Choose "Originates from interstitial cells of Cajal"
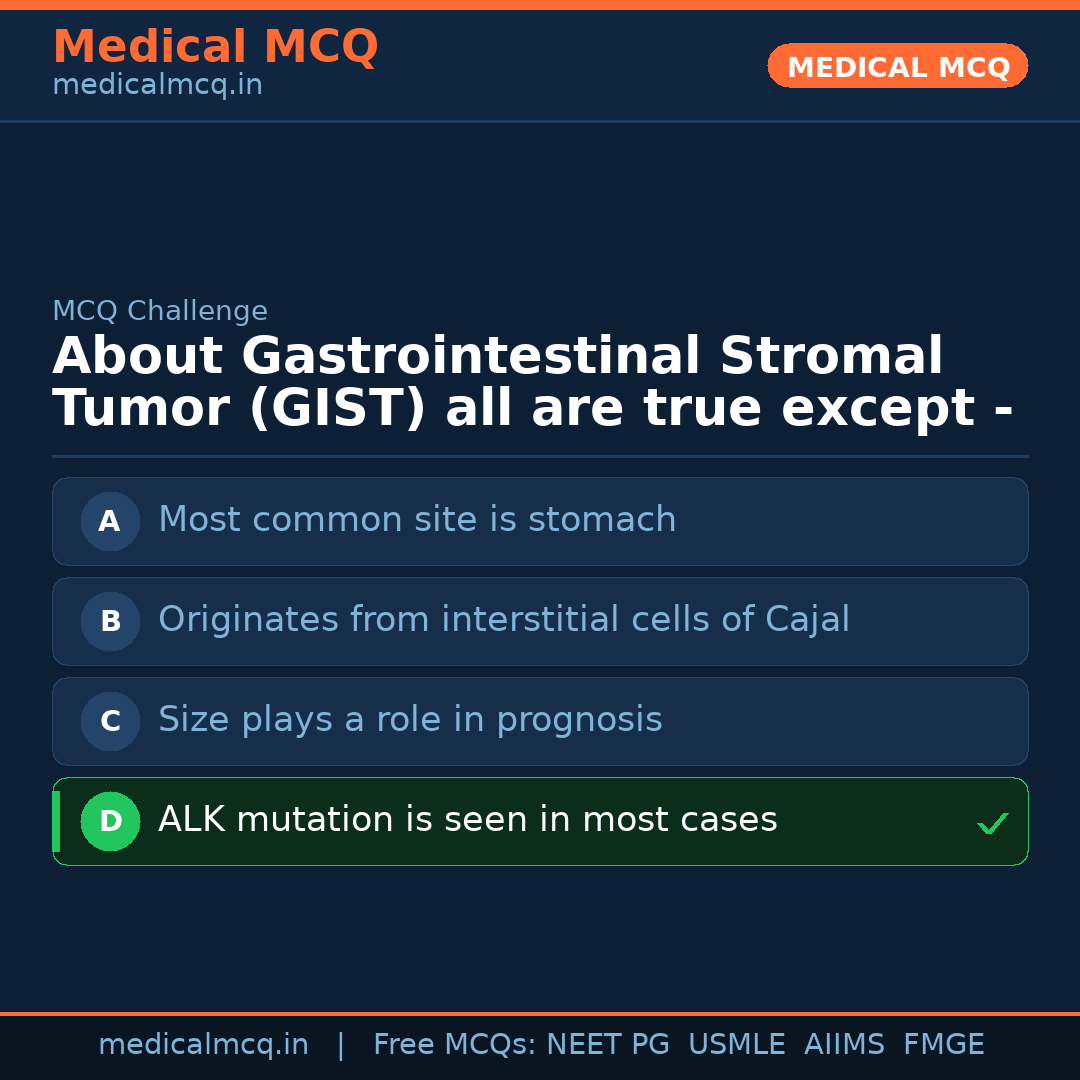 (504, 620)
